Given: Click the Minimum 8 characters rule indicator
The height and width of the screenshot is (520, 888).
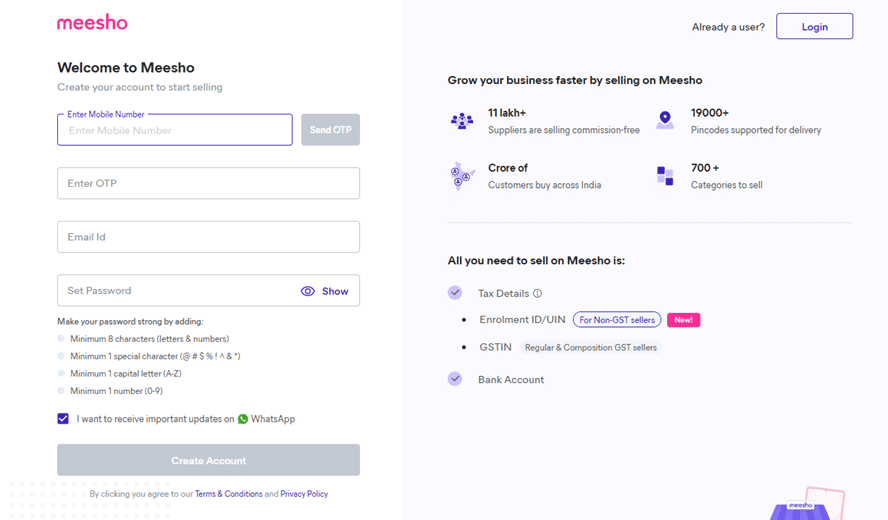Looking at the screenshot, I should tap(61, 339).
